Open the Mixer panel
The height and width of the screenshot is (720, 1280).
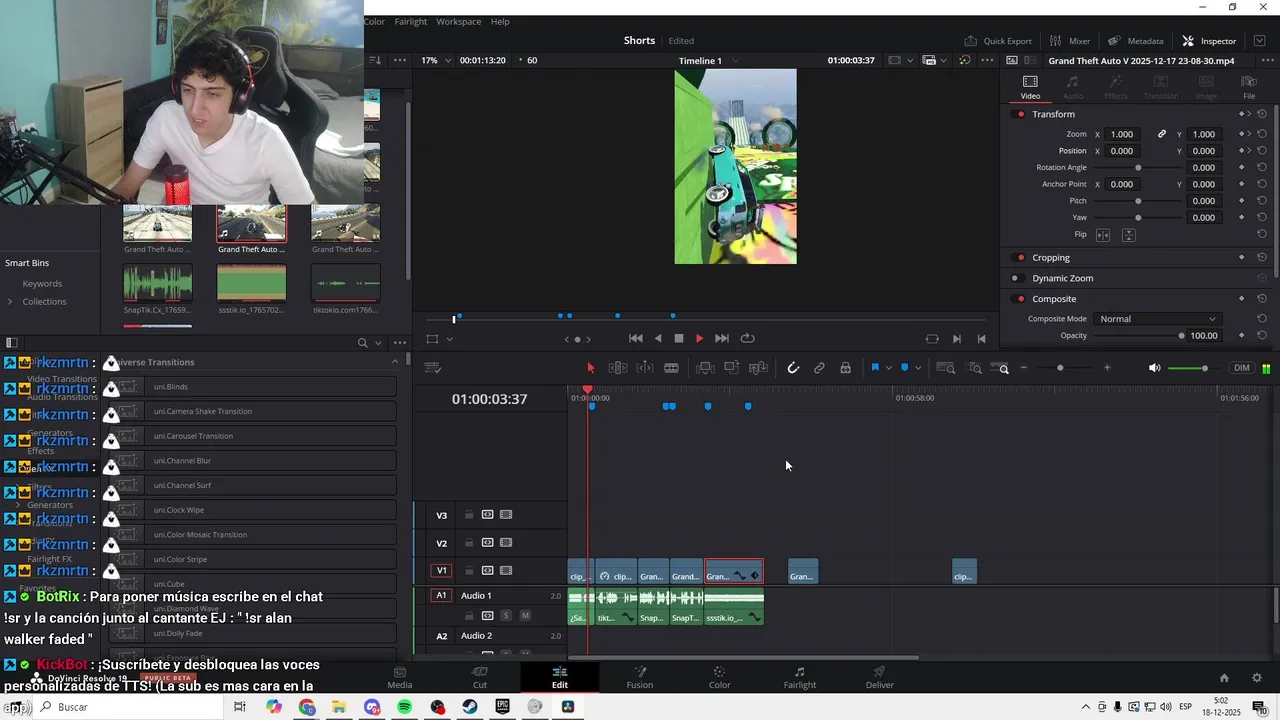pyautogui.click(x=1069, y=41)
